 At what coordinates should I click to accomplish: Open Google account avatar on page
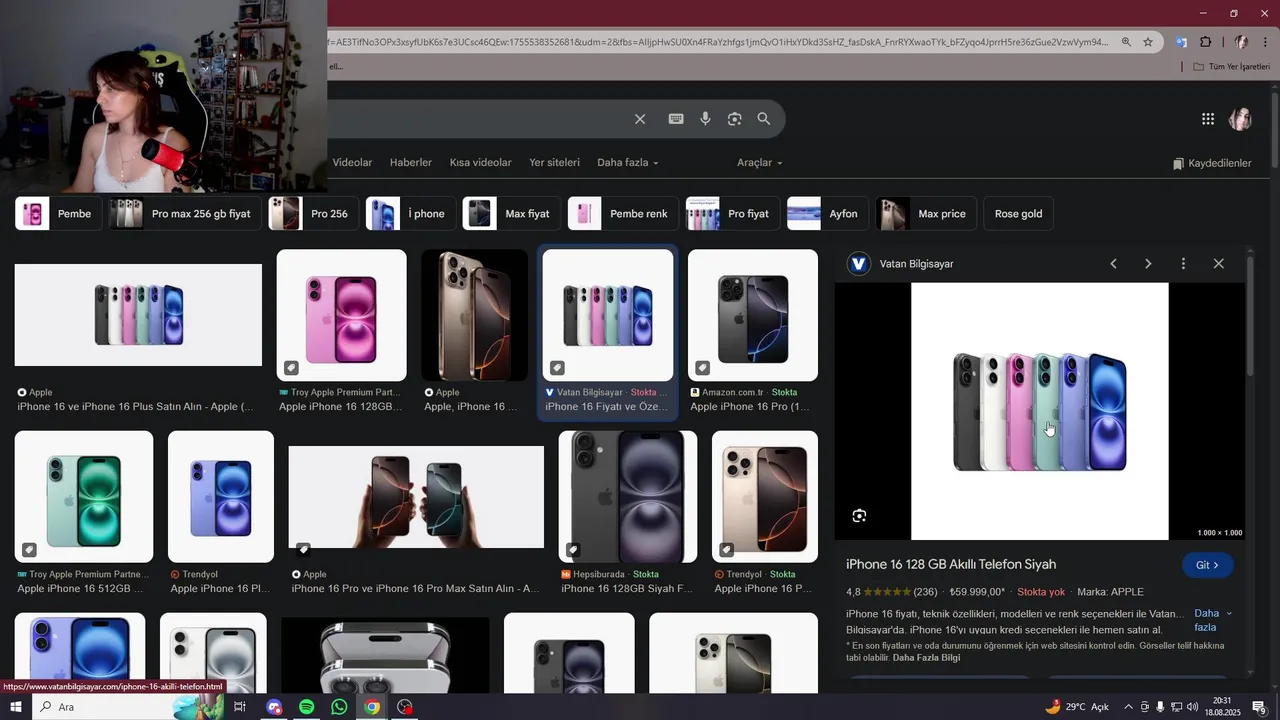[x=1241, y=119]
